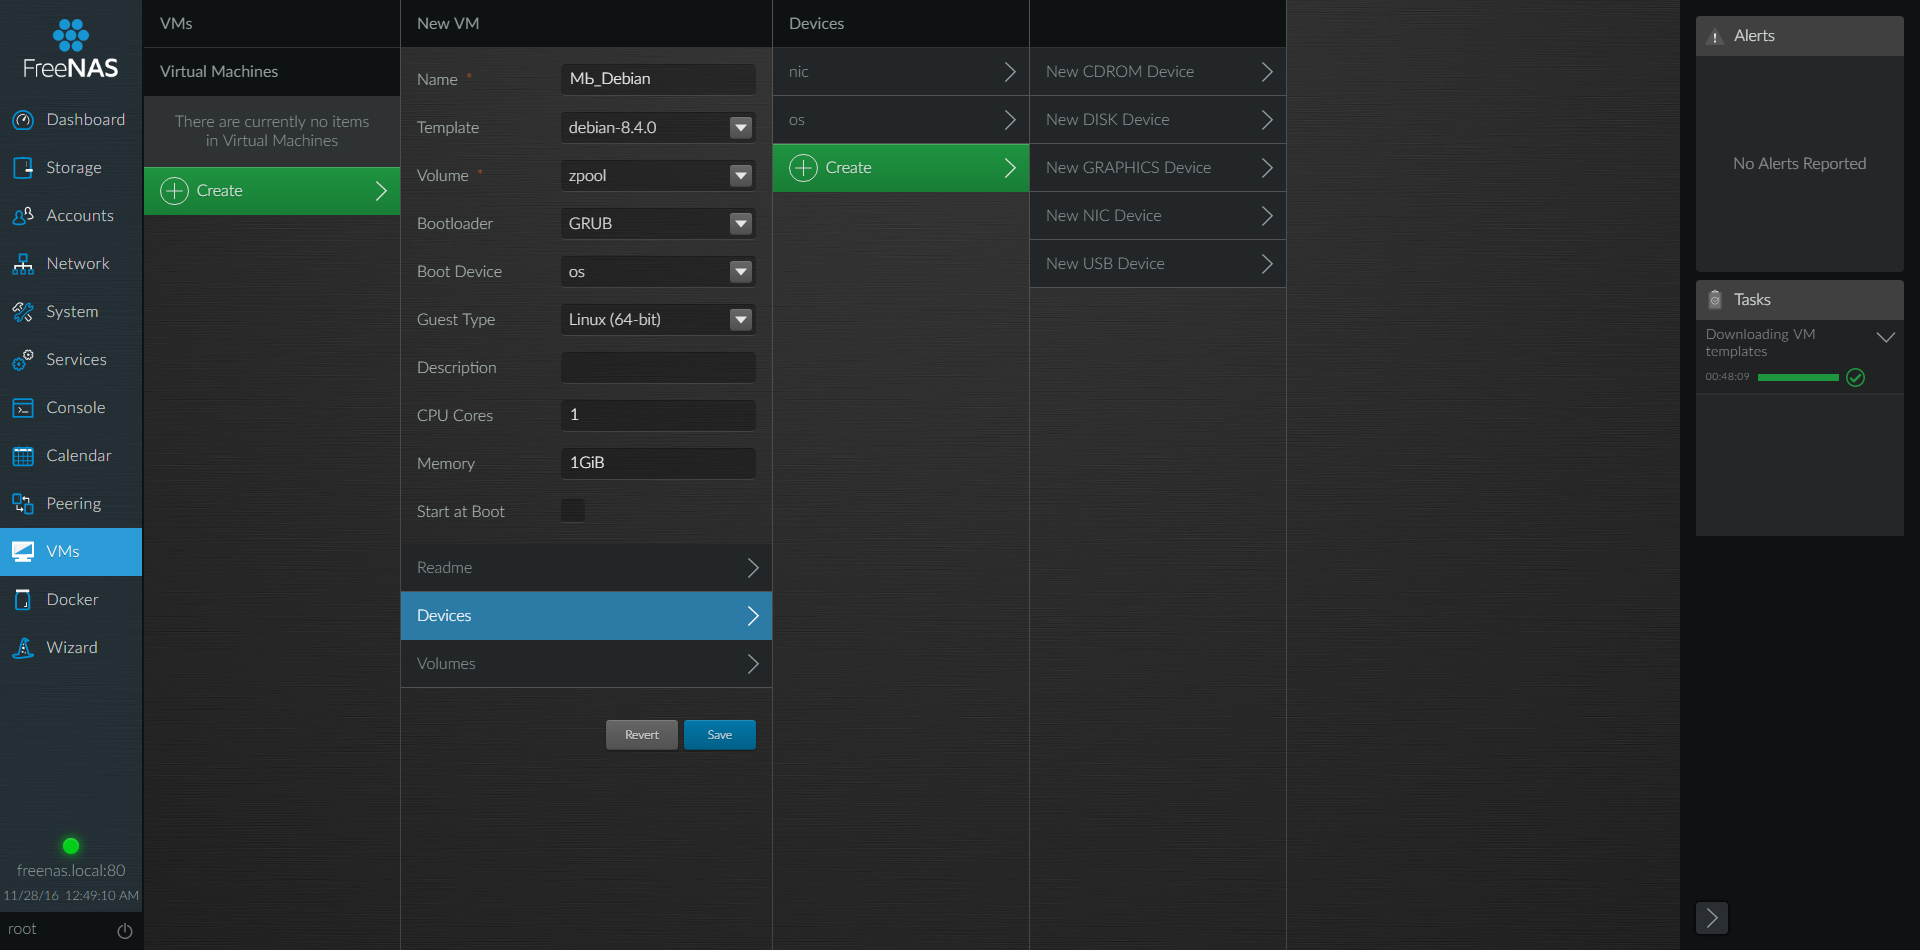This screenshot has height=950, width=1920.
Task: Click the Revert button
Action: (642, 735)
